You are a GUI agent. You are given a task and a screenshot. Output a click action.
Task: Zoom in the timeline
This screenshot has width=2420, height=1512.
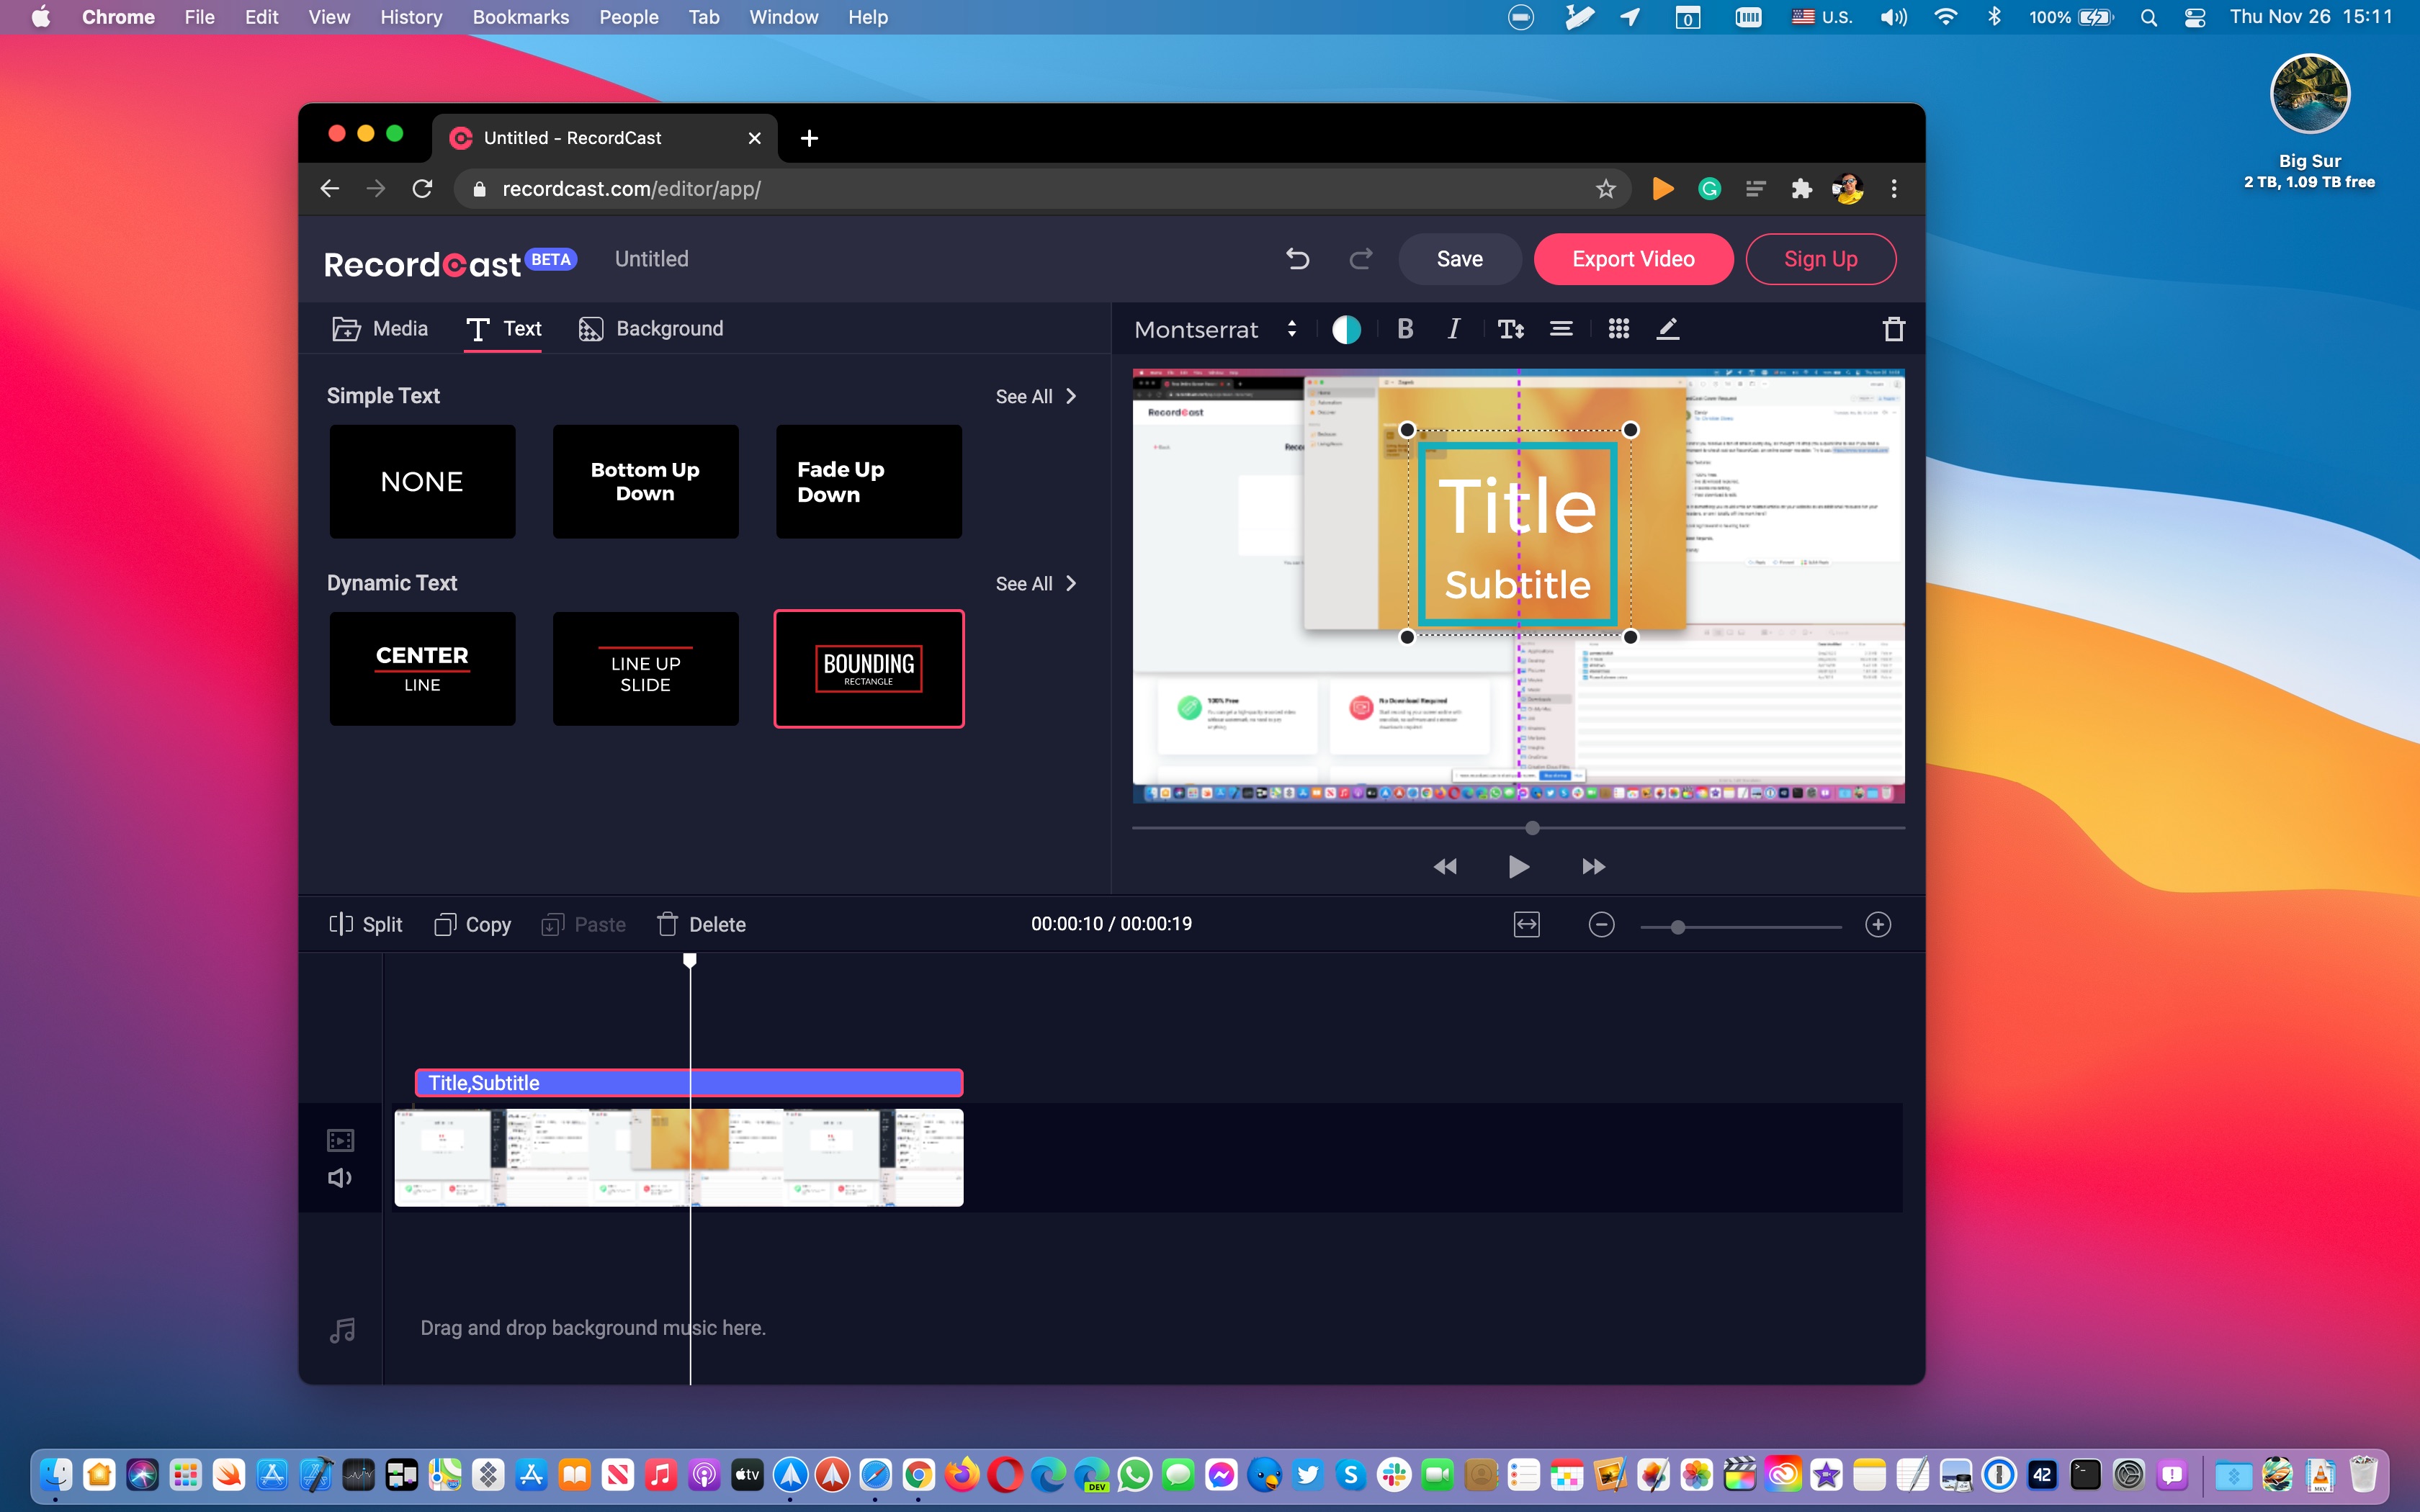1878,925
